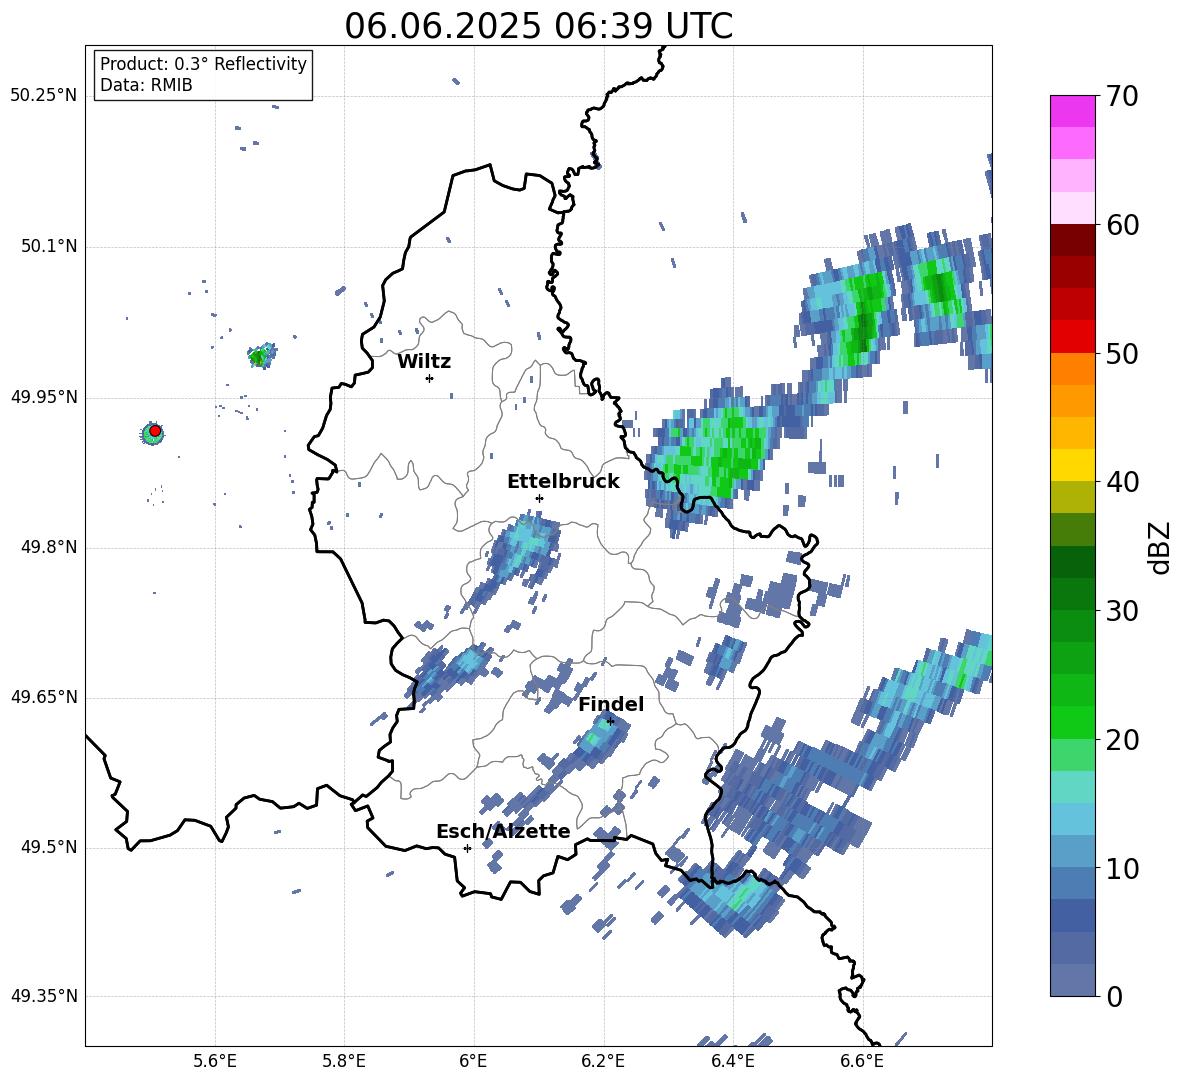Click the green radar echo on the left map edge
The image size is (1184, 1081).
coord(261,355)
